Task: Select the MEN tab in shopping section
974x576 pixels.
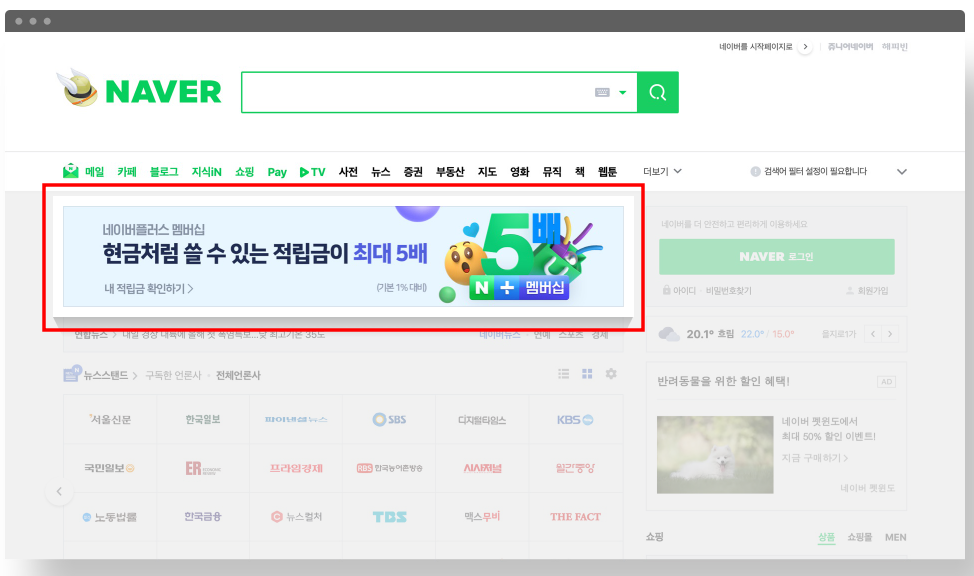Action: tap(895, 537)
